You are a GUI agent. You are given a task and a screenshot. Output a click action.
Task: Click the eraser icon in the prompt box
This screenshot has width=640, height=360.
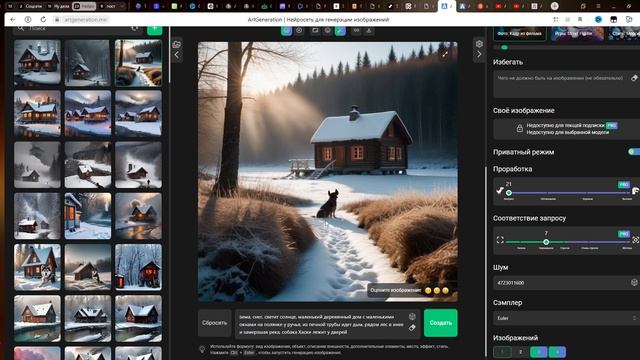point(412,327)
